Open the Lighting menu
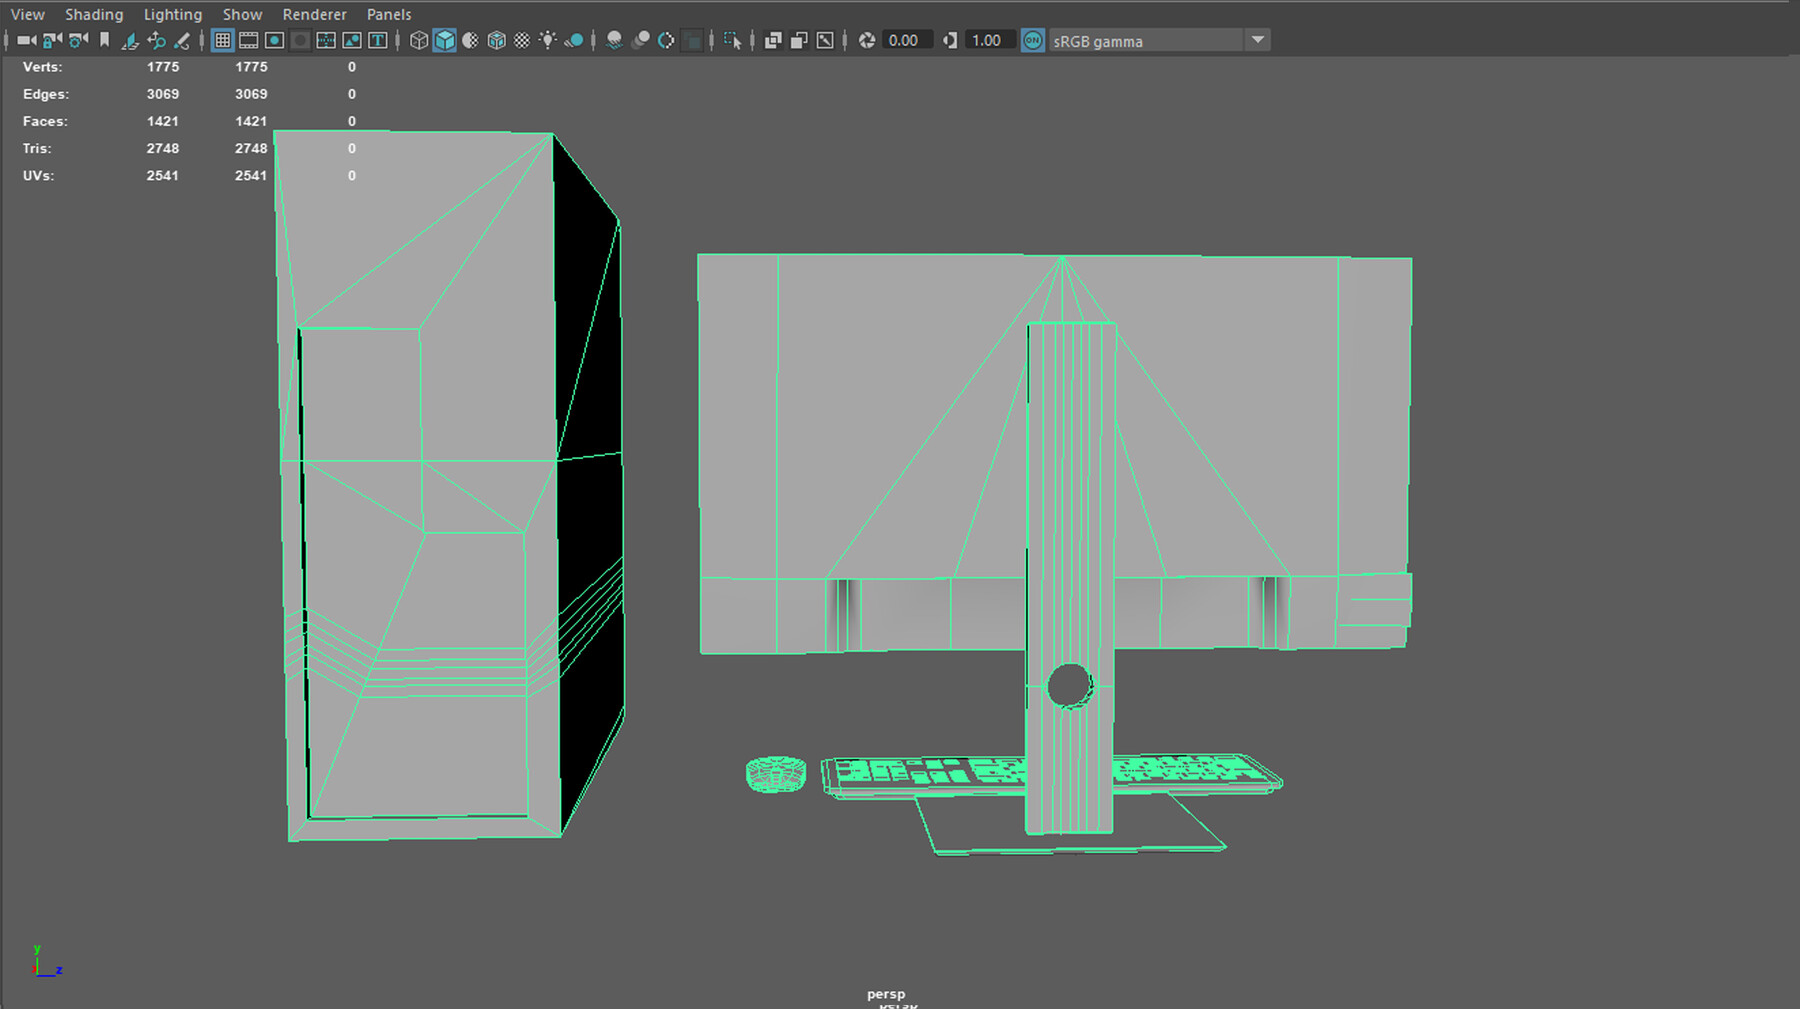Screen dimensions: 1800x1009 pos(172,13)
